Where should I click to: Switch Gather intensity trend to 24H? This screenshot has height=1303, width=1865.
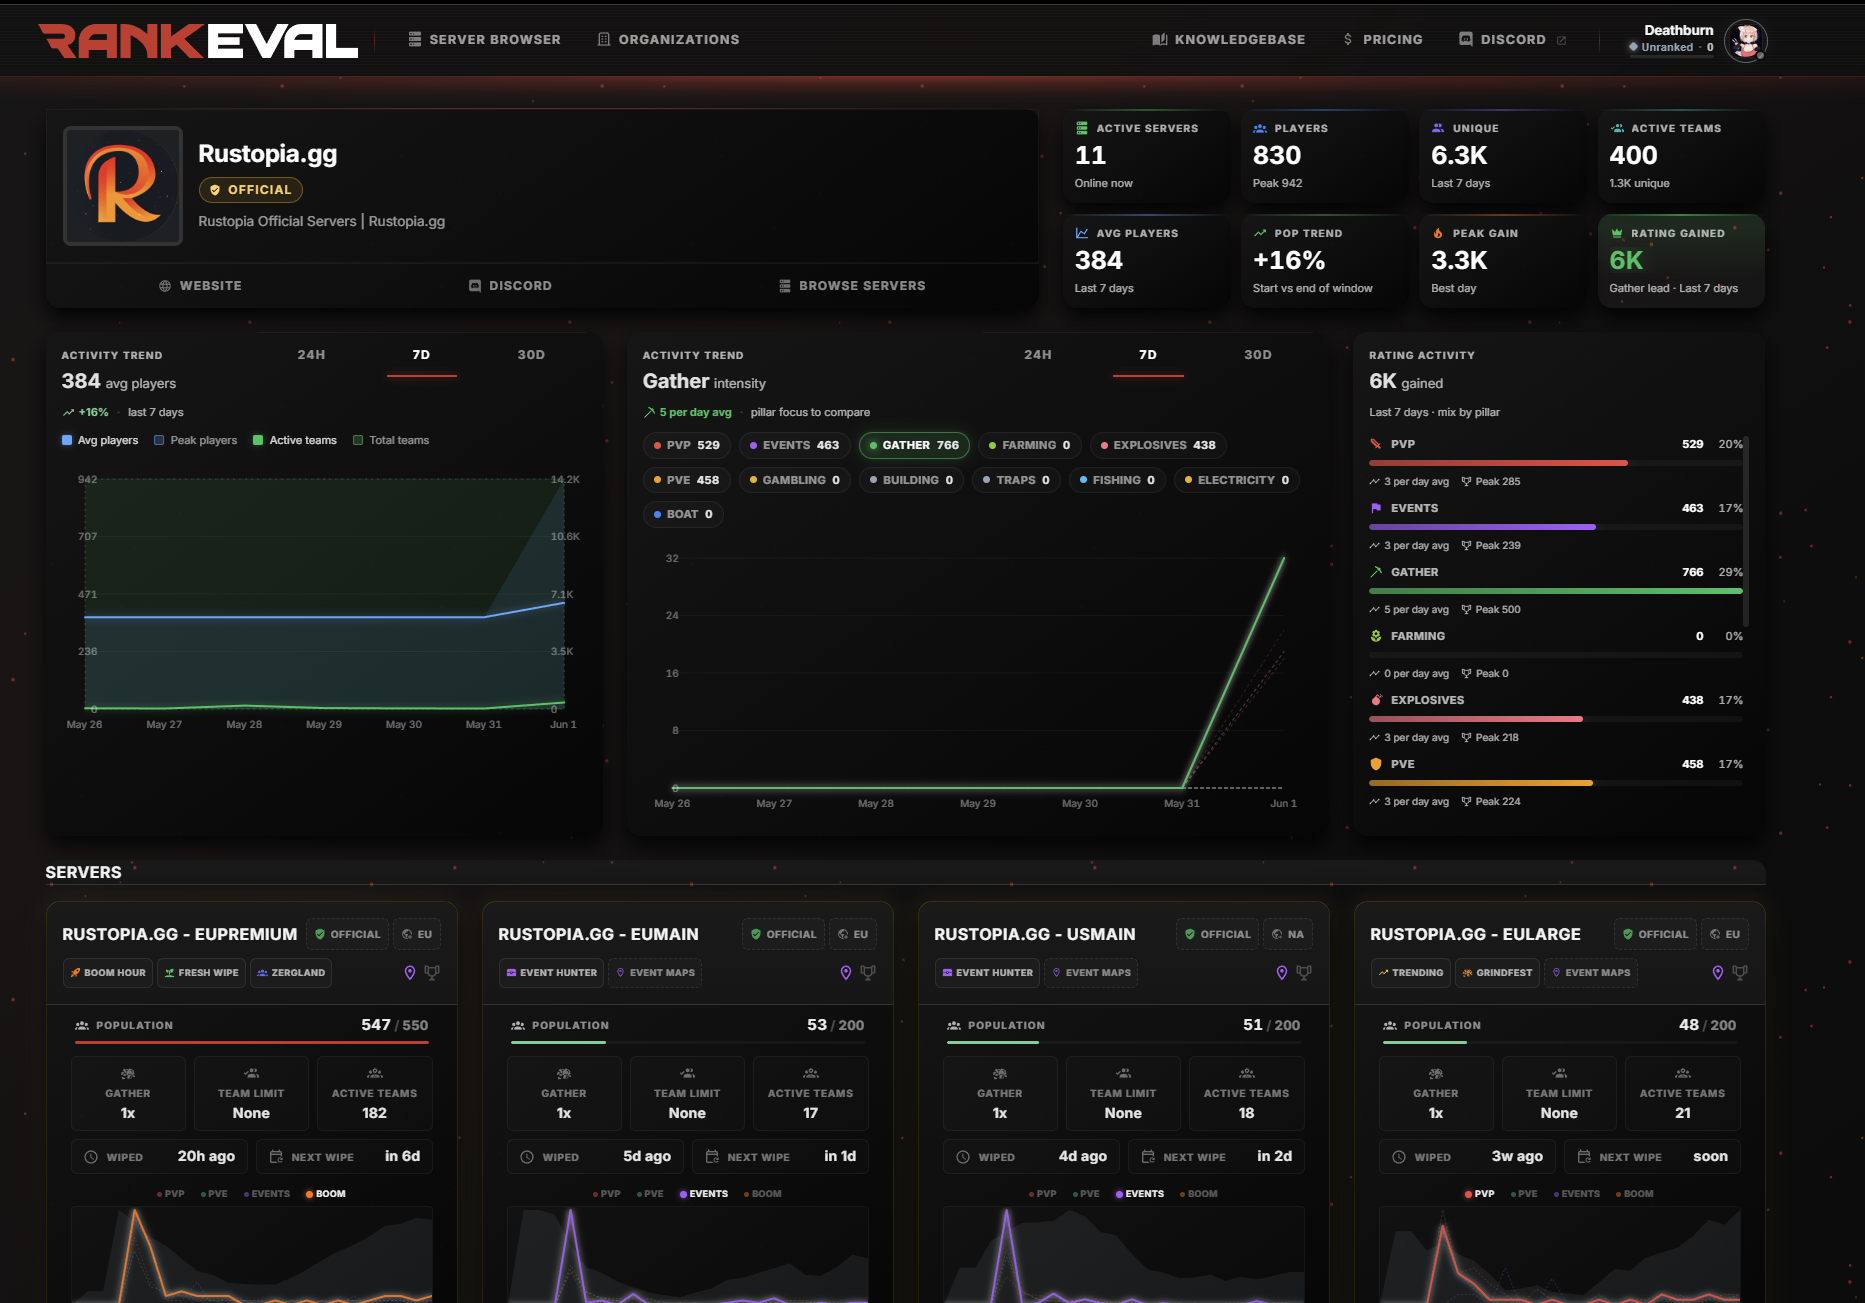1038,355
